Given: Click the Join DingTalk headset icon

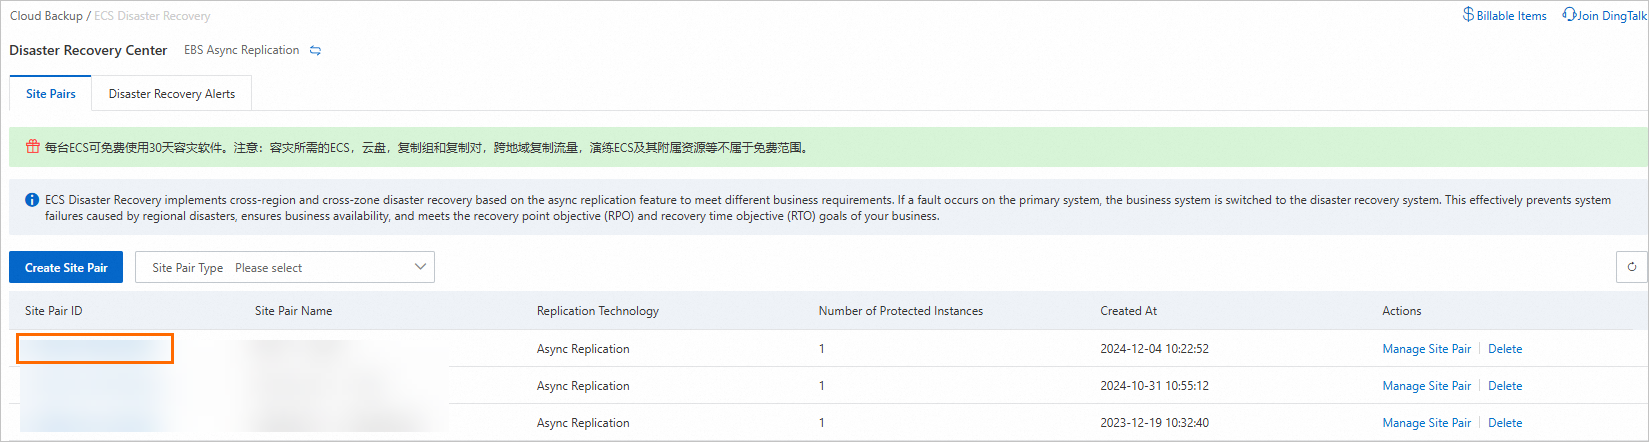Looking at the screenshot, I should pos(1569,15).
